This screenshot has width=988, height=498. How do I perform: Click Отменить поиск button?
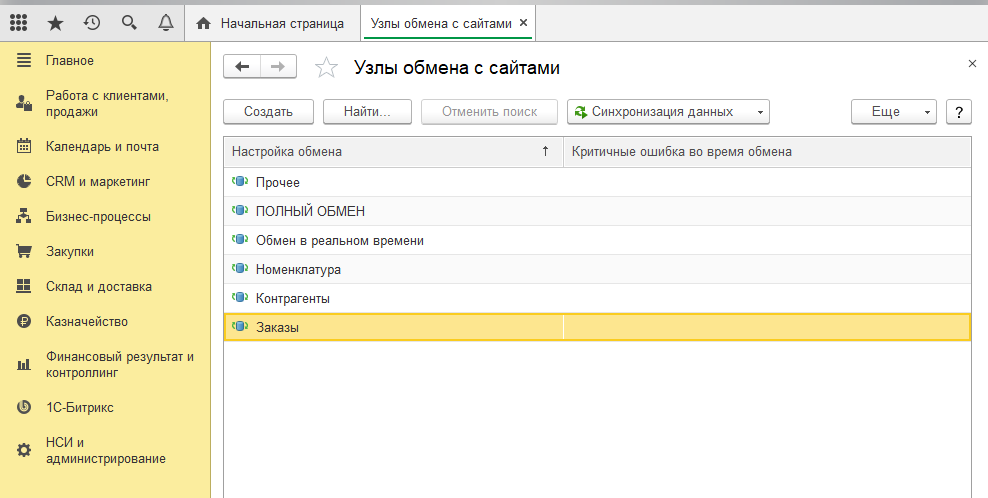[x=490, y=112]
